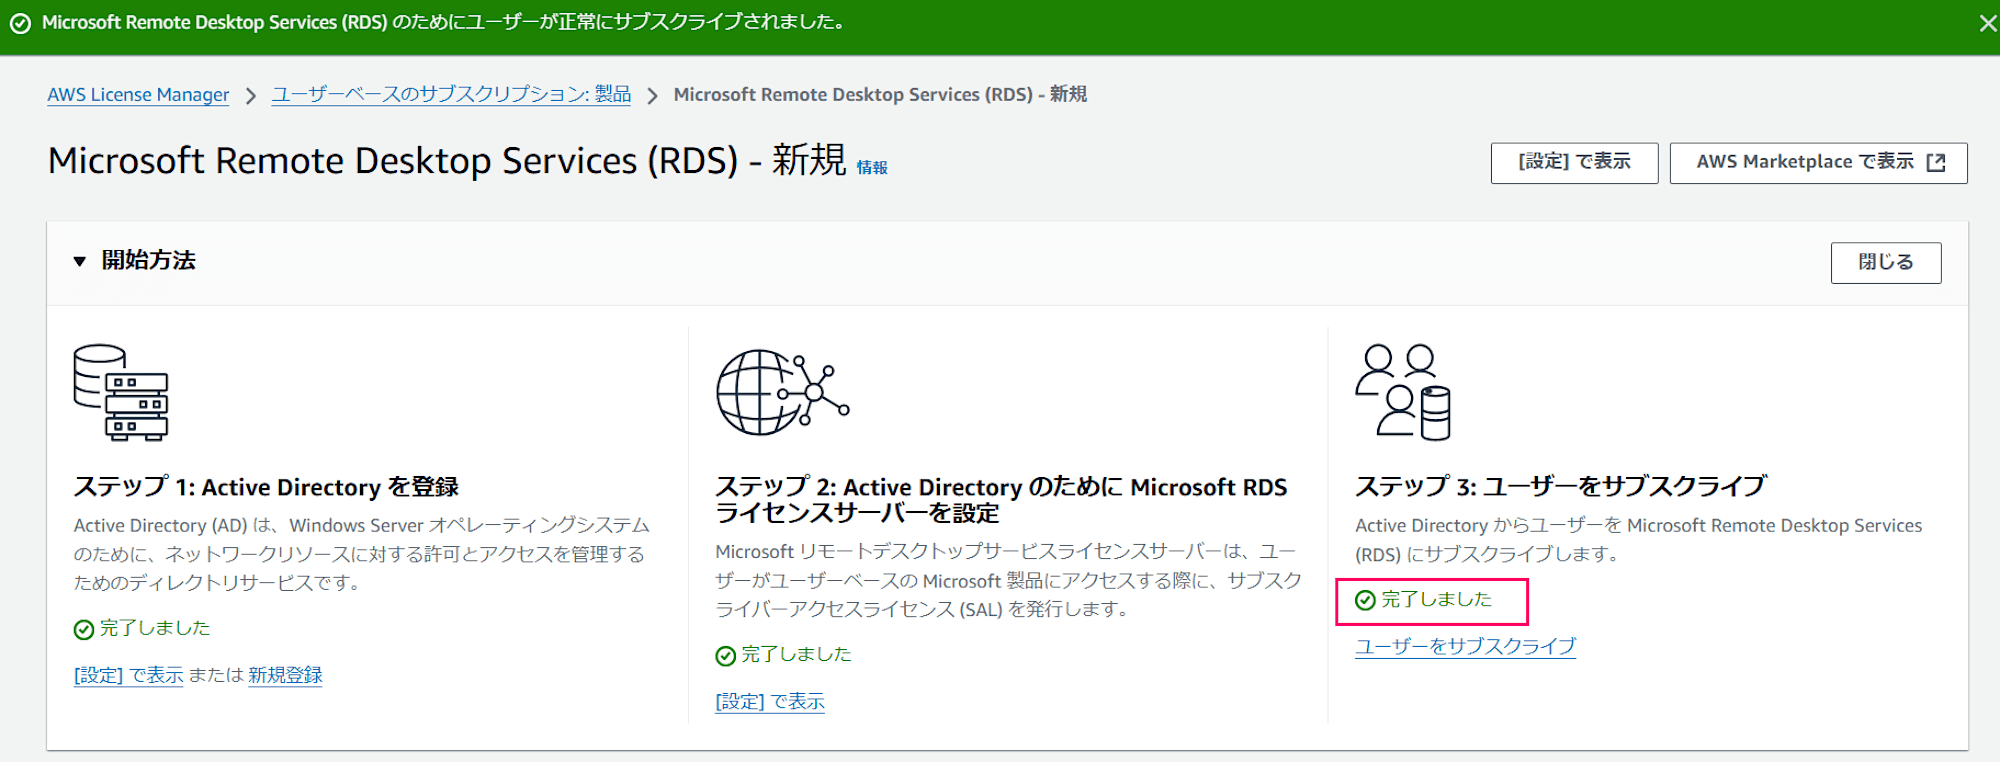Click the Step 2 完了しました checkmark icon

[726, 656]
